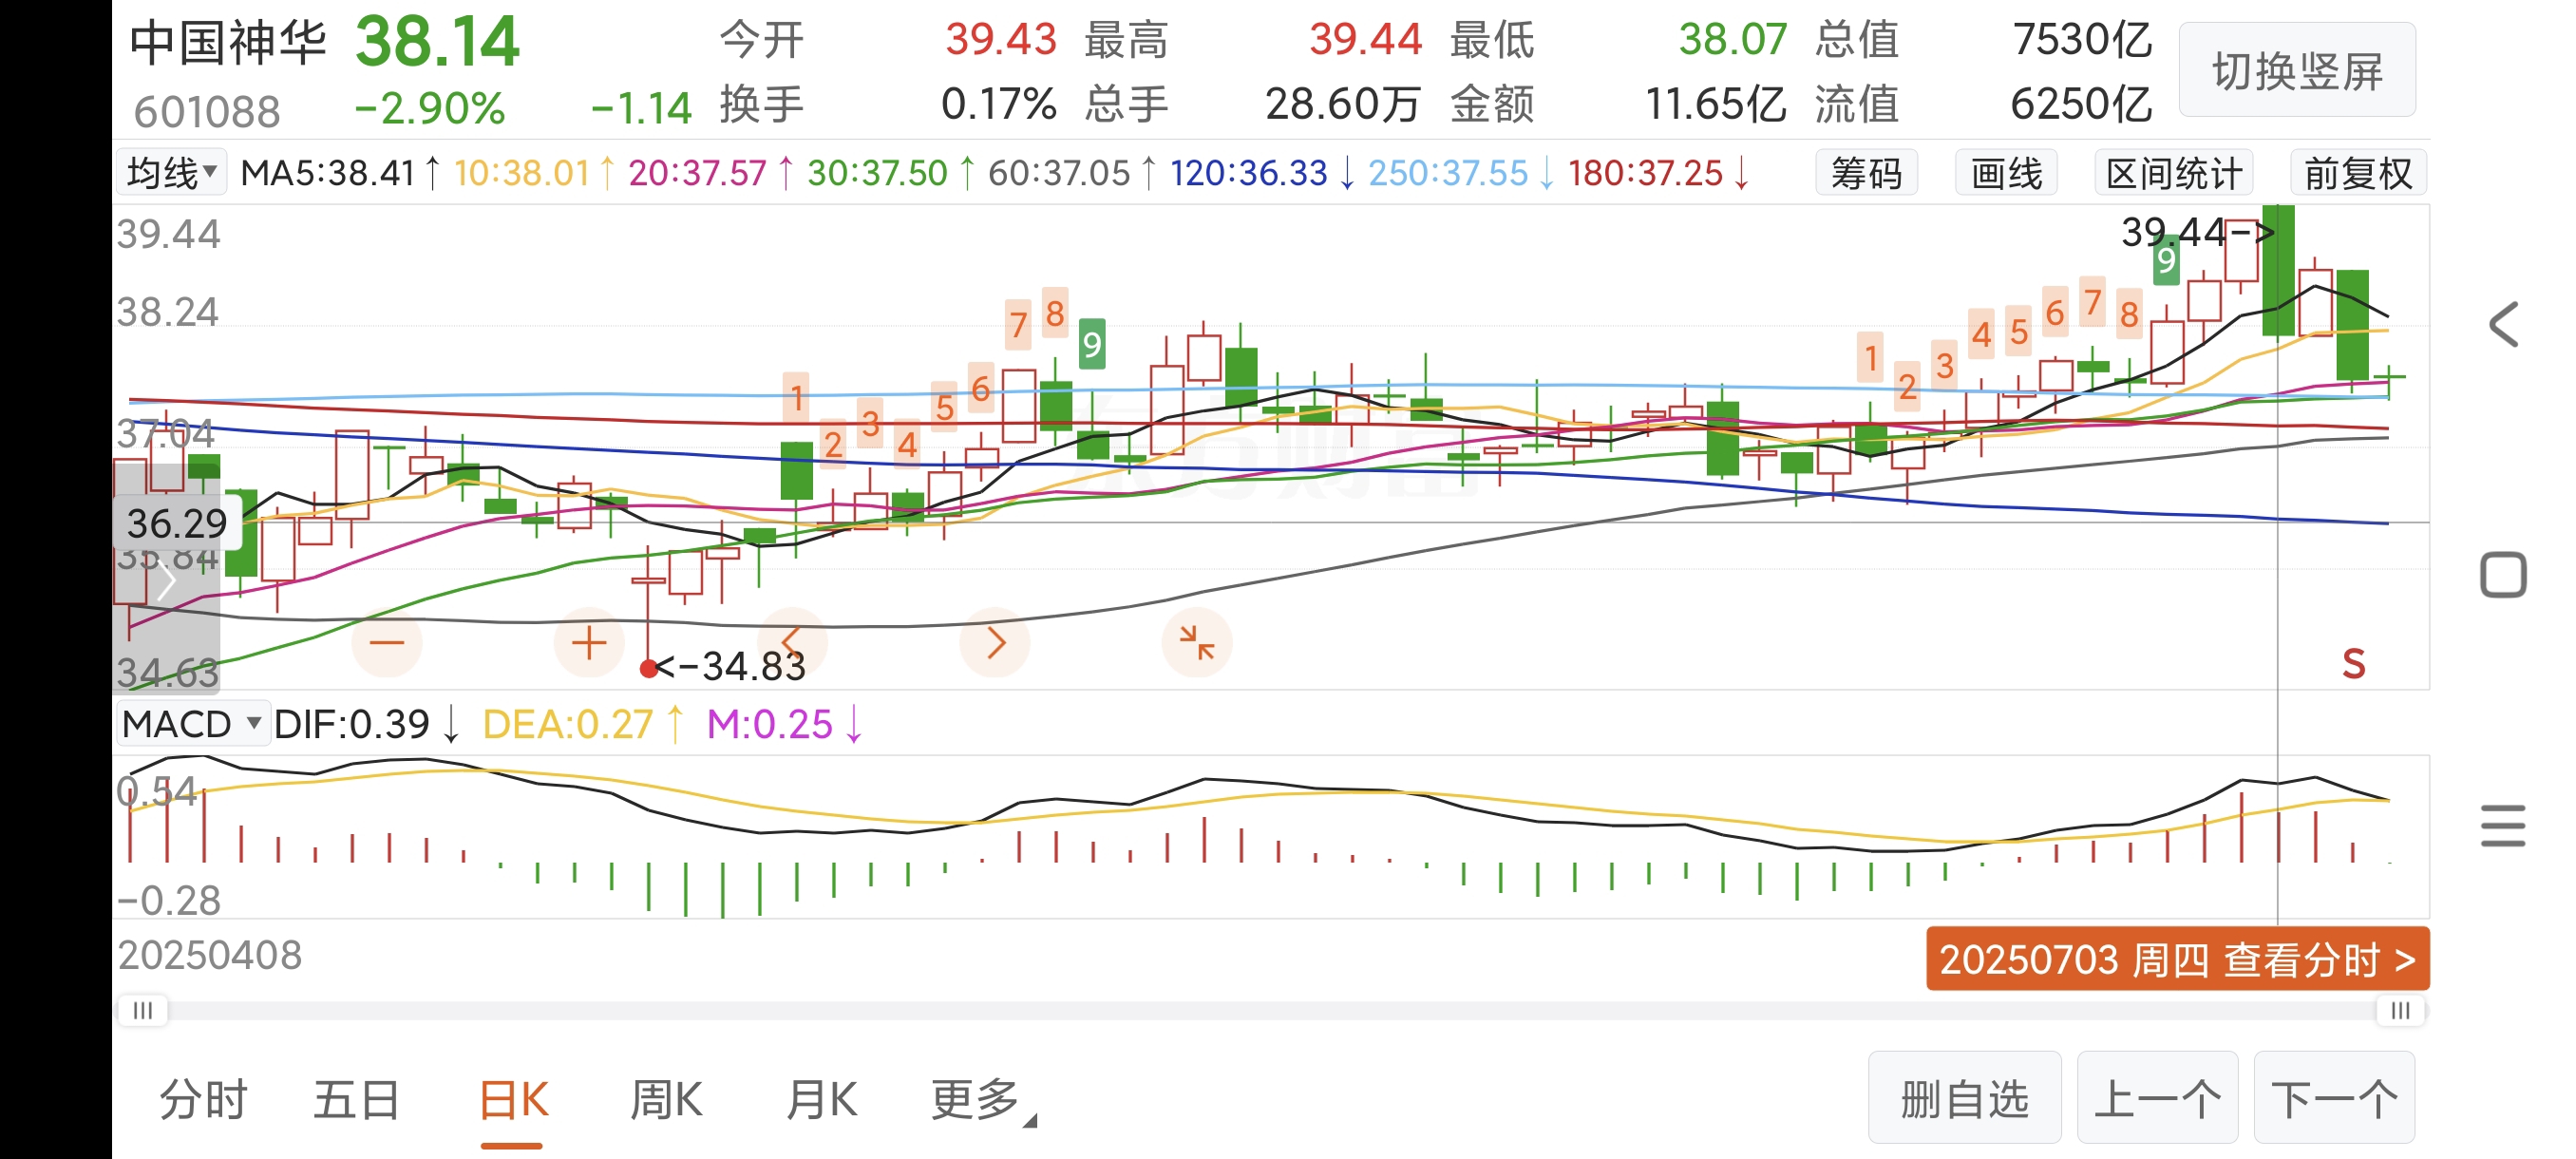2576x1159 pixels.
Task: Click 换手 0.17% turnover rate
Action: 999,104
